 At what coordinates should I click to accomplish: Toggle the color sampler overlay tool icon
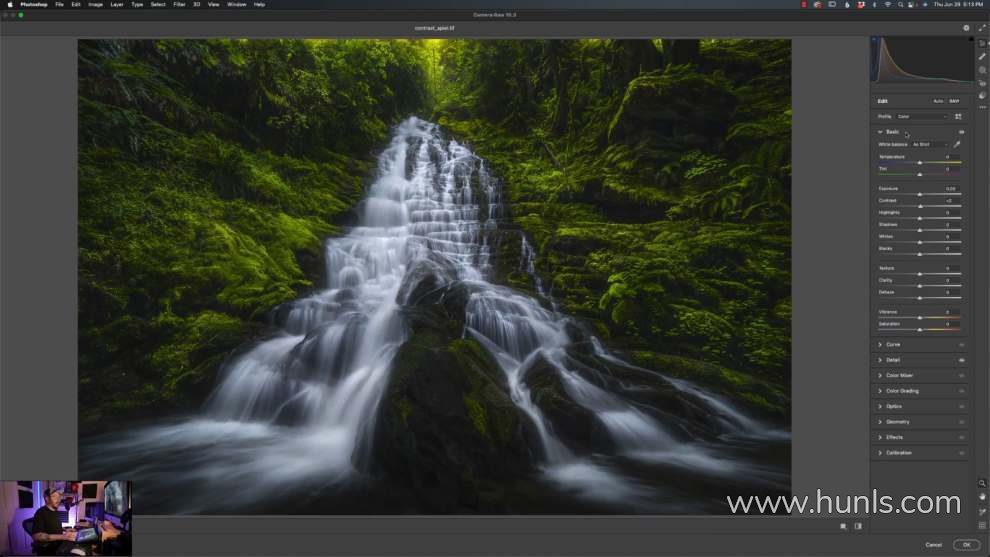click(982, 512)
